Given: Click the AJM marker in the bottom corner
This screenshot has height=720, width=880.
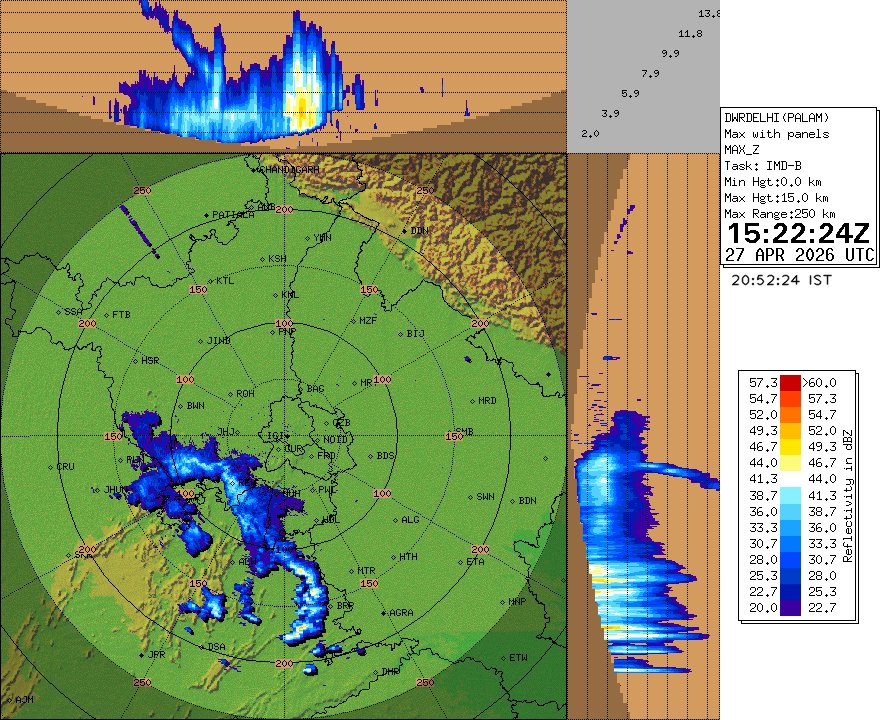Looking at the screenshot, I should tap(12, 702).
